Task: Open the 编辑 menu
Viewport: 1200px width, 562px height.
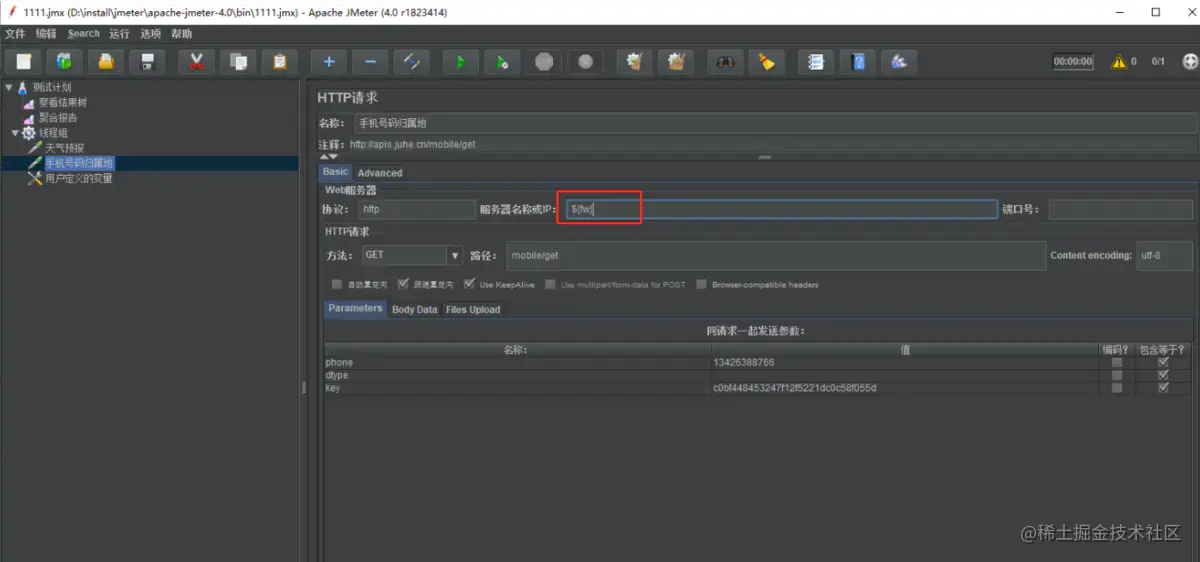Action: pyautogui.click(x=47, y=34)
